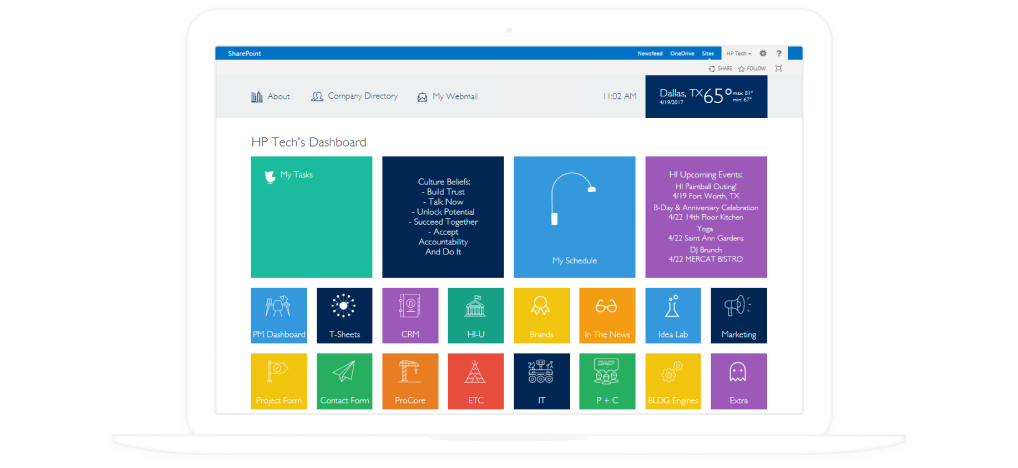
Task: Click the About buildings icon
Action: tap(256, 97)
